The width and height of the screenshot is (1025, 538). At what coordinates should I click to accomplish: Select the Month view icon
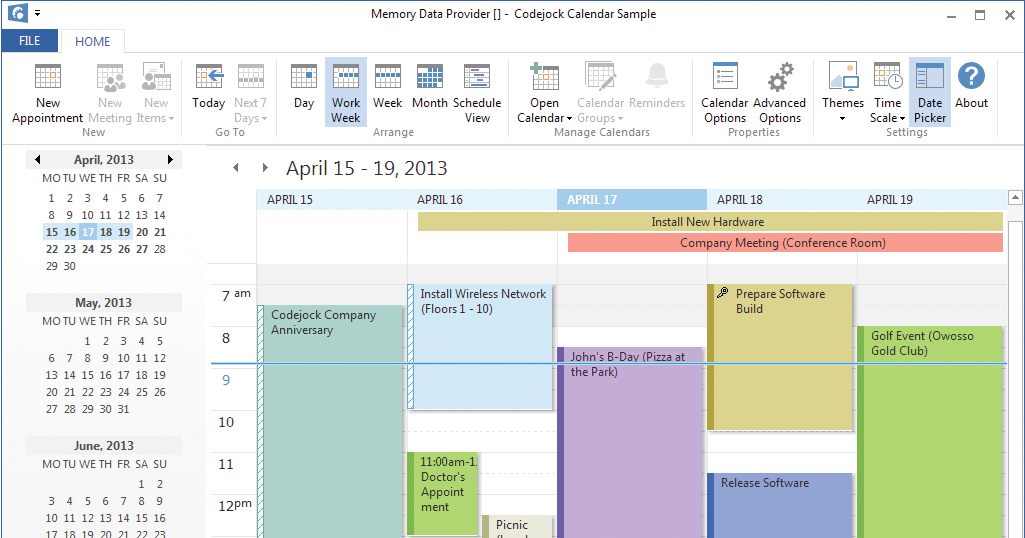[x=430, y=78]
